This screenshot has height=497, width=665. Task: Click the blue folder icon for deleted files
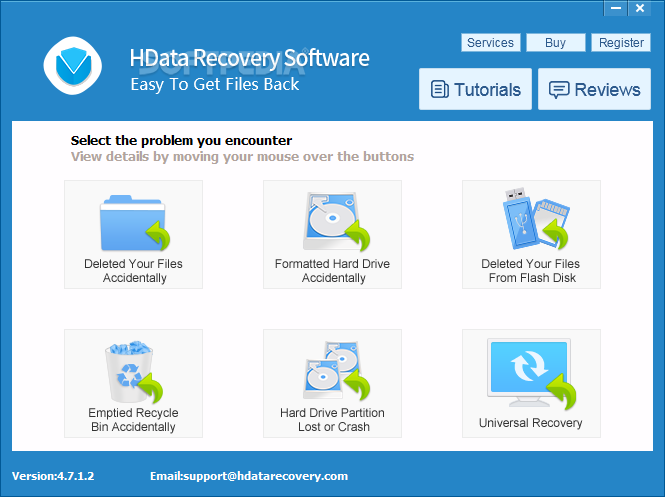coord(134,223)
